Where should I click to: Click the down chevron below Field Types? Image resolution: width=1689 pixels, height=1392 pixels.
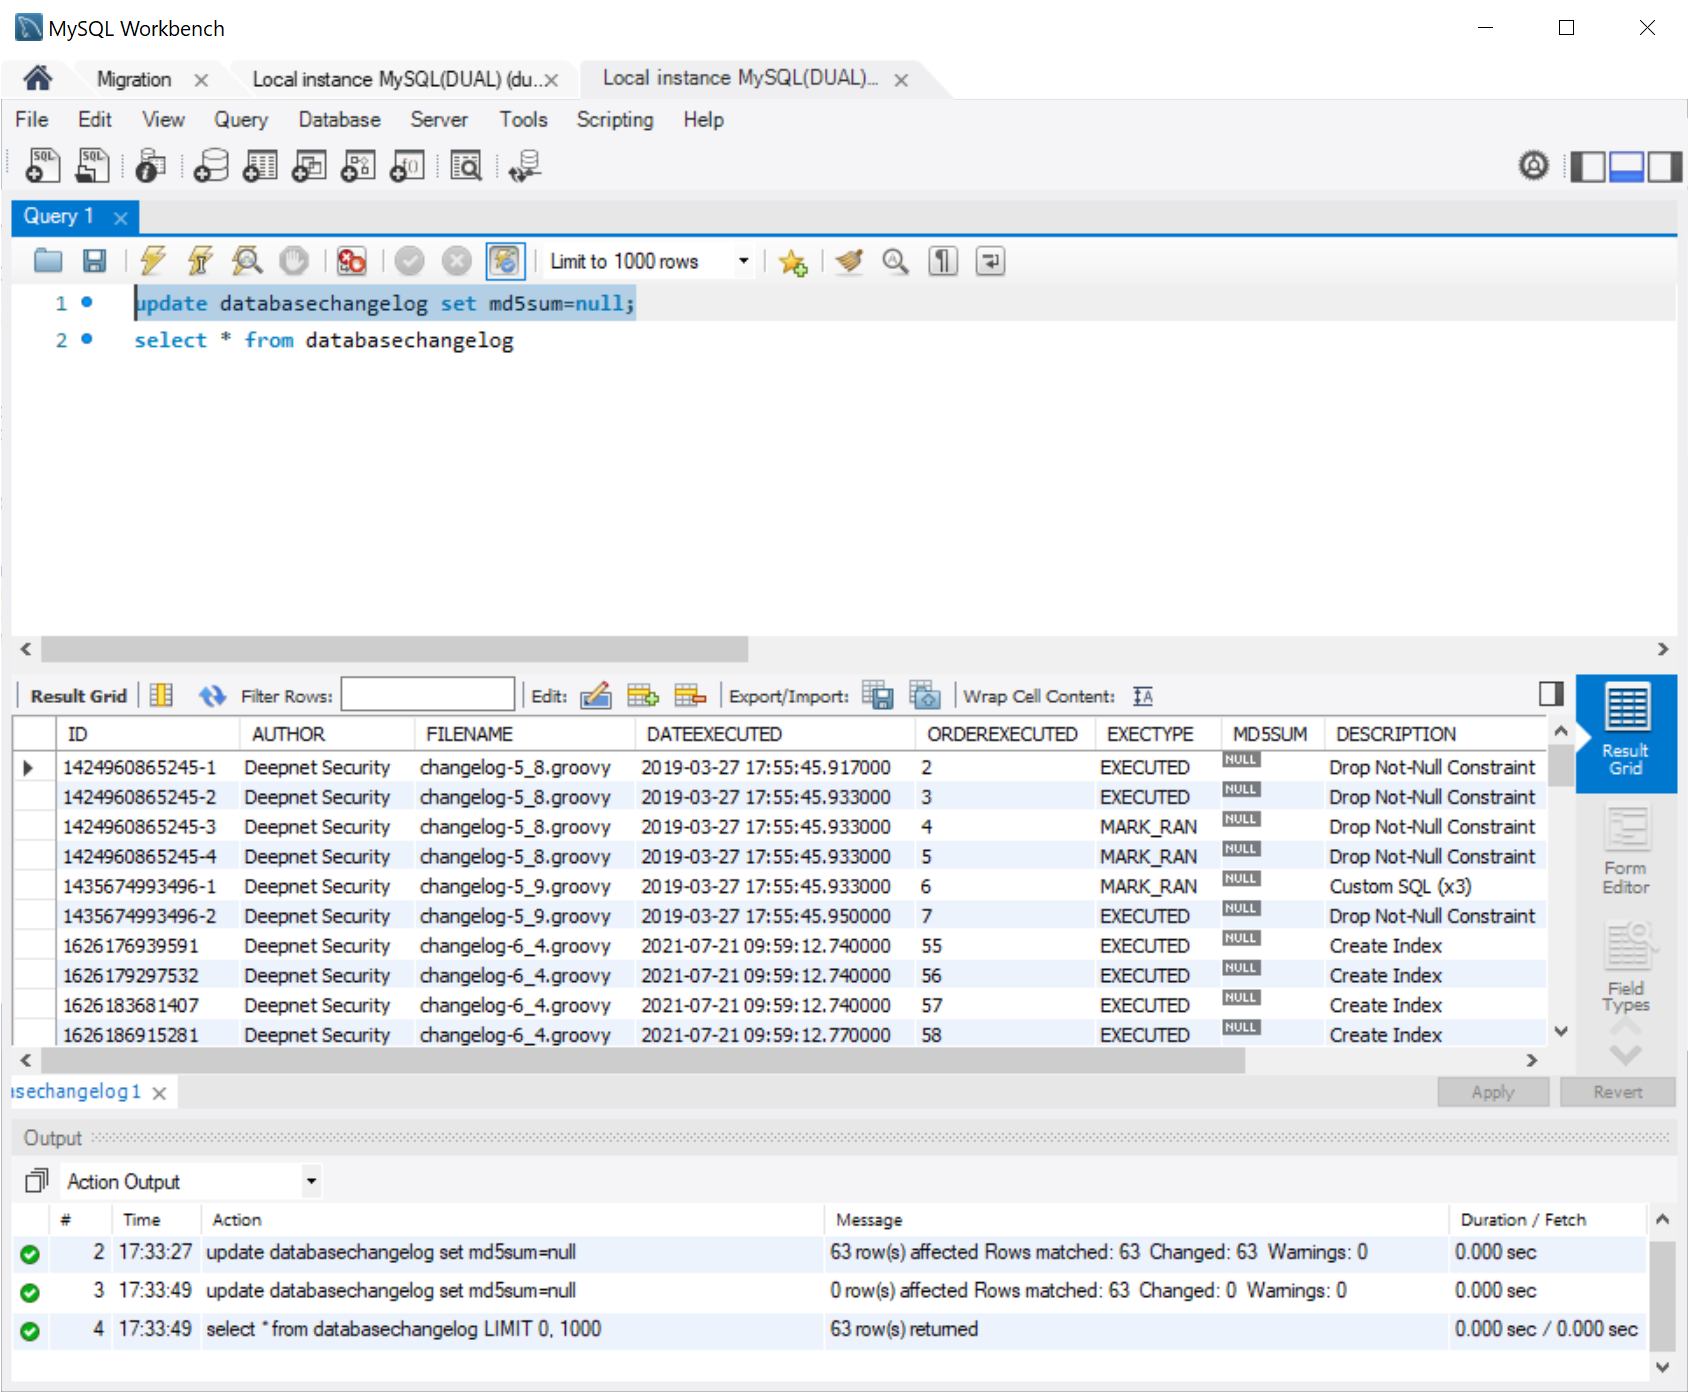pos(1625,1055)
